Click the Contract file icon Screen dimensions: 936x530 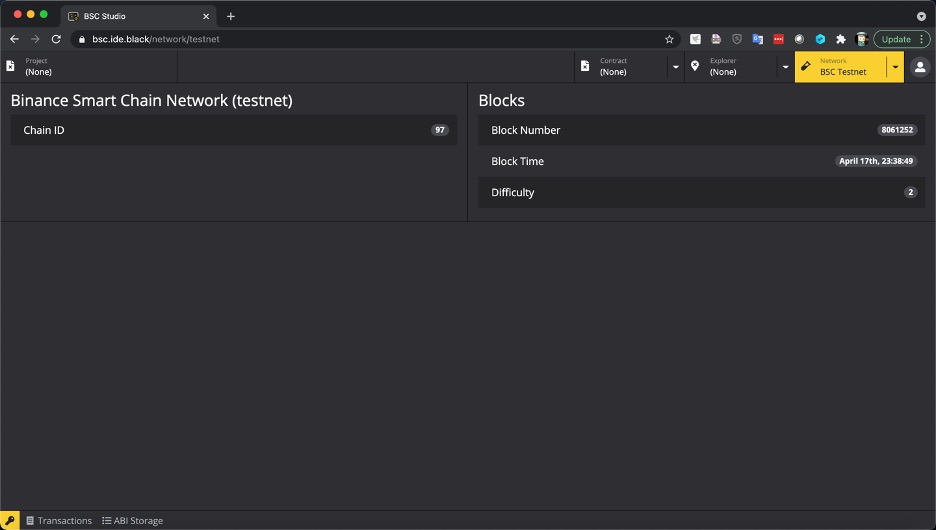point(585,66)
